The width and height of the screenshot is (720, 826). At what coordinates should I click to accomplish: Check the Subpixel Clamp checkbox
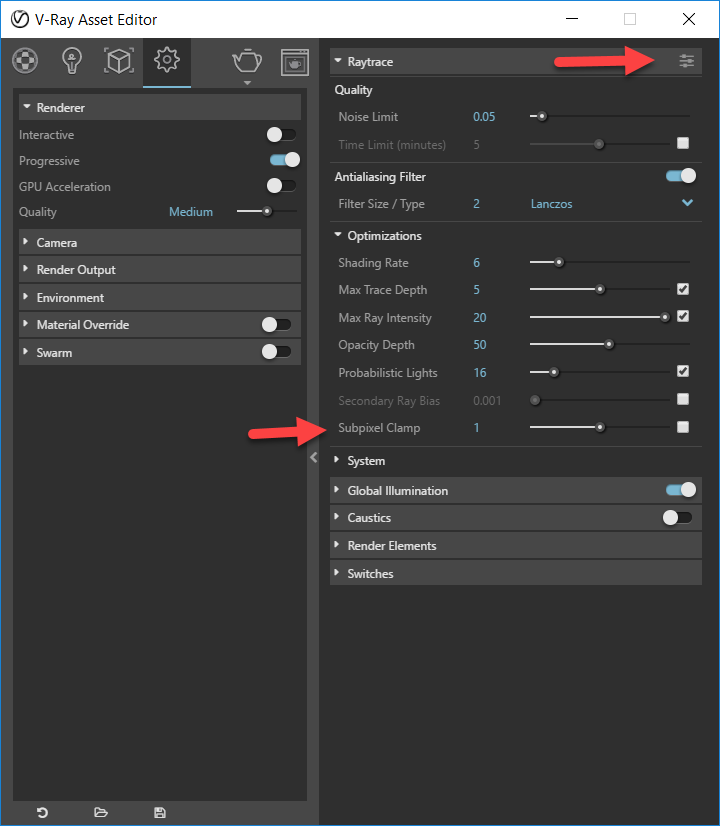[683, 427]
